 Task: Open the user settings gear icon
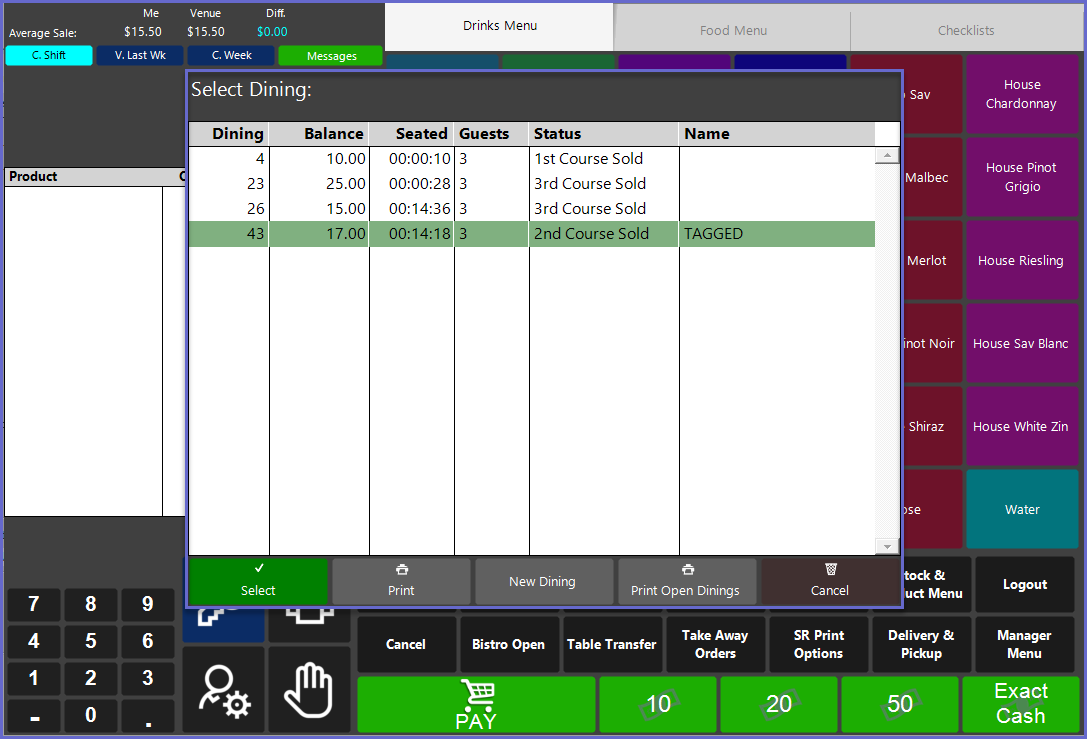point(224,691)
